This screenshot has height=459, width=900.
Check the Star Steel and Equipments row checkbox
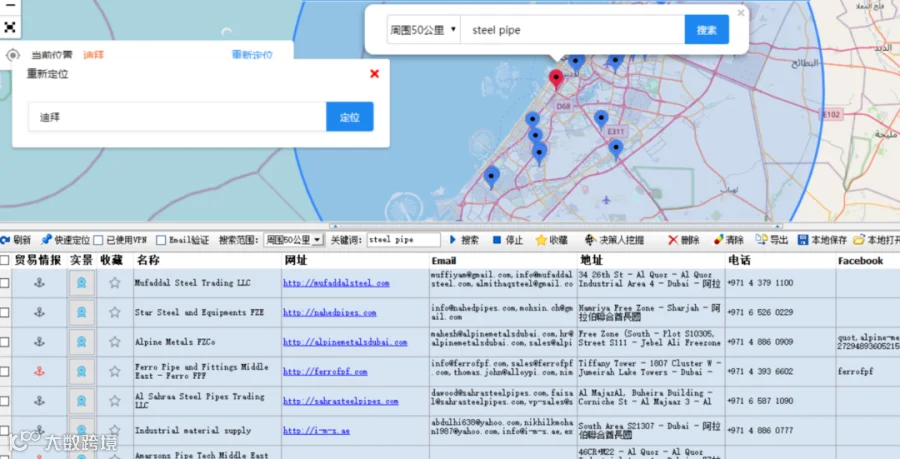coord(5,312)
